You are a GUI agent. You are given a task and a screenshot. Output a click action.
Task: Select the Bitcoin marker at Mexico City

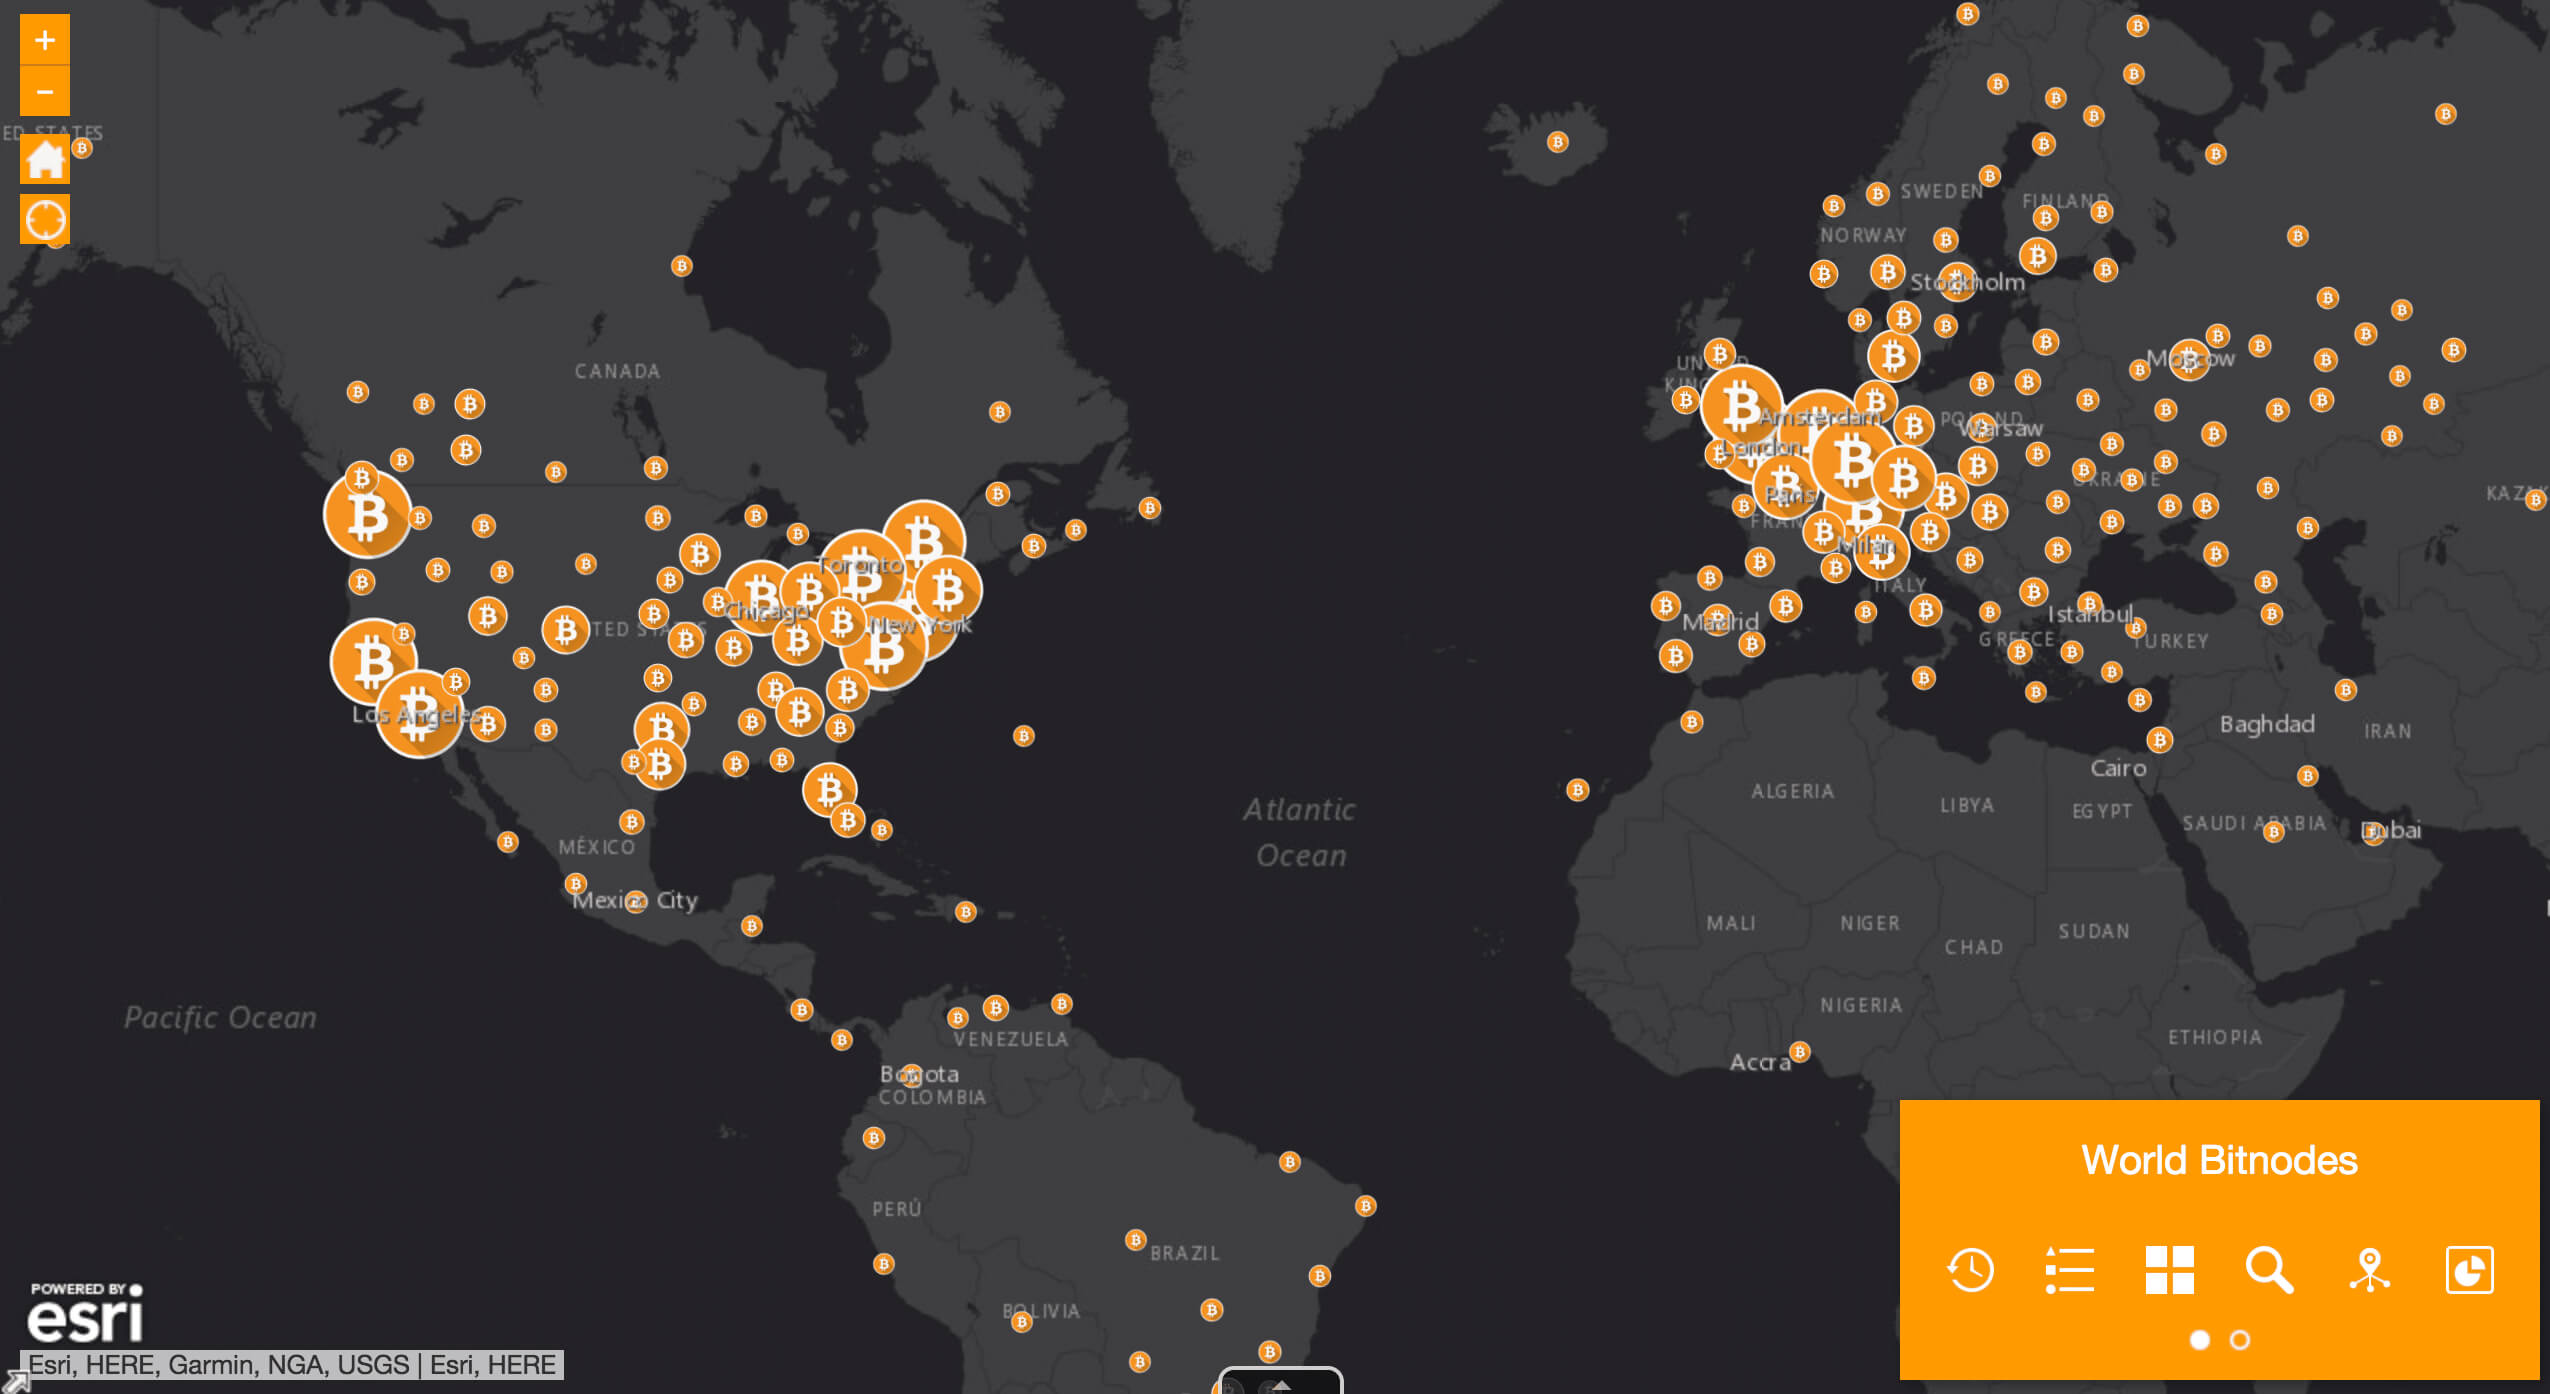(x=635, y=901)
